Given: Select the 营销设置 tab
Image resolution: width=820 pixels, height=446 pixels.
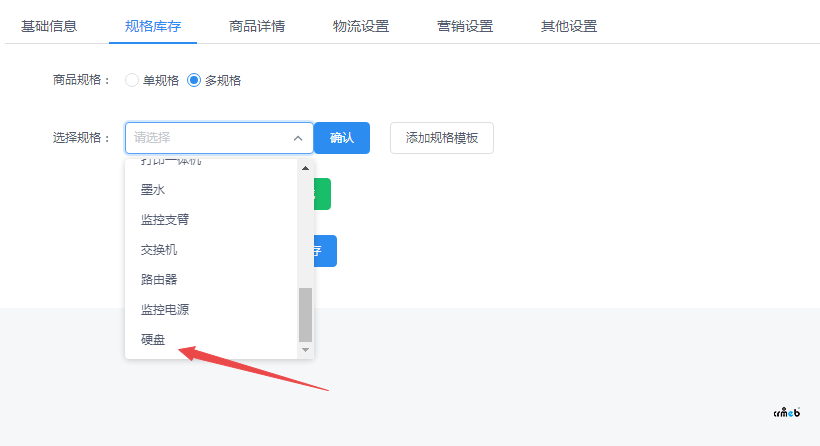Looking at the screenshot, I should click(x=465, y=26).
